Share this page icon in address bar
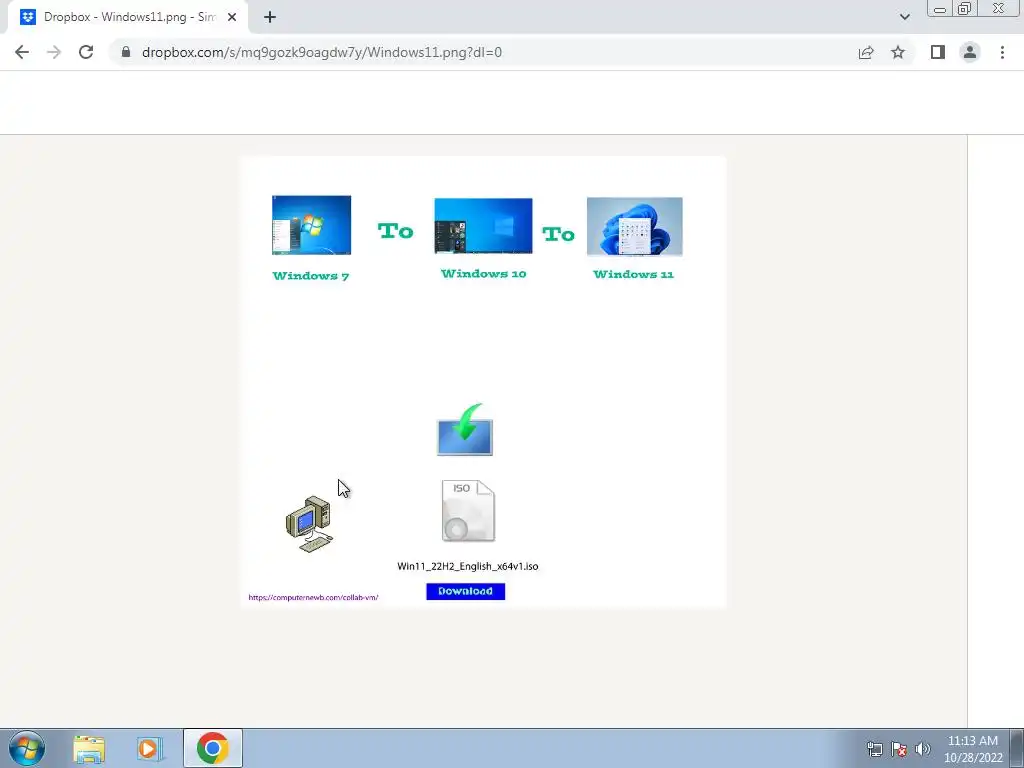 (866, 52)
